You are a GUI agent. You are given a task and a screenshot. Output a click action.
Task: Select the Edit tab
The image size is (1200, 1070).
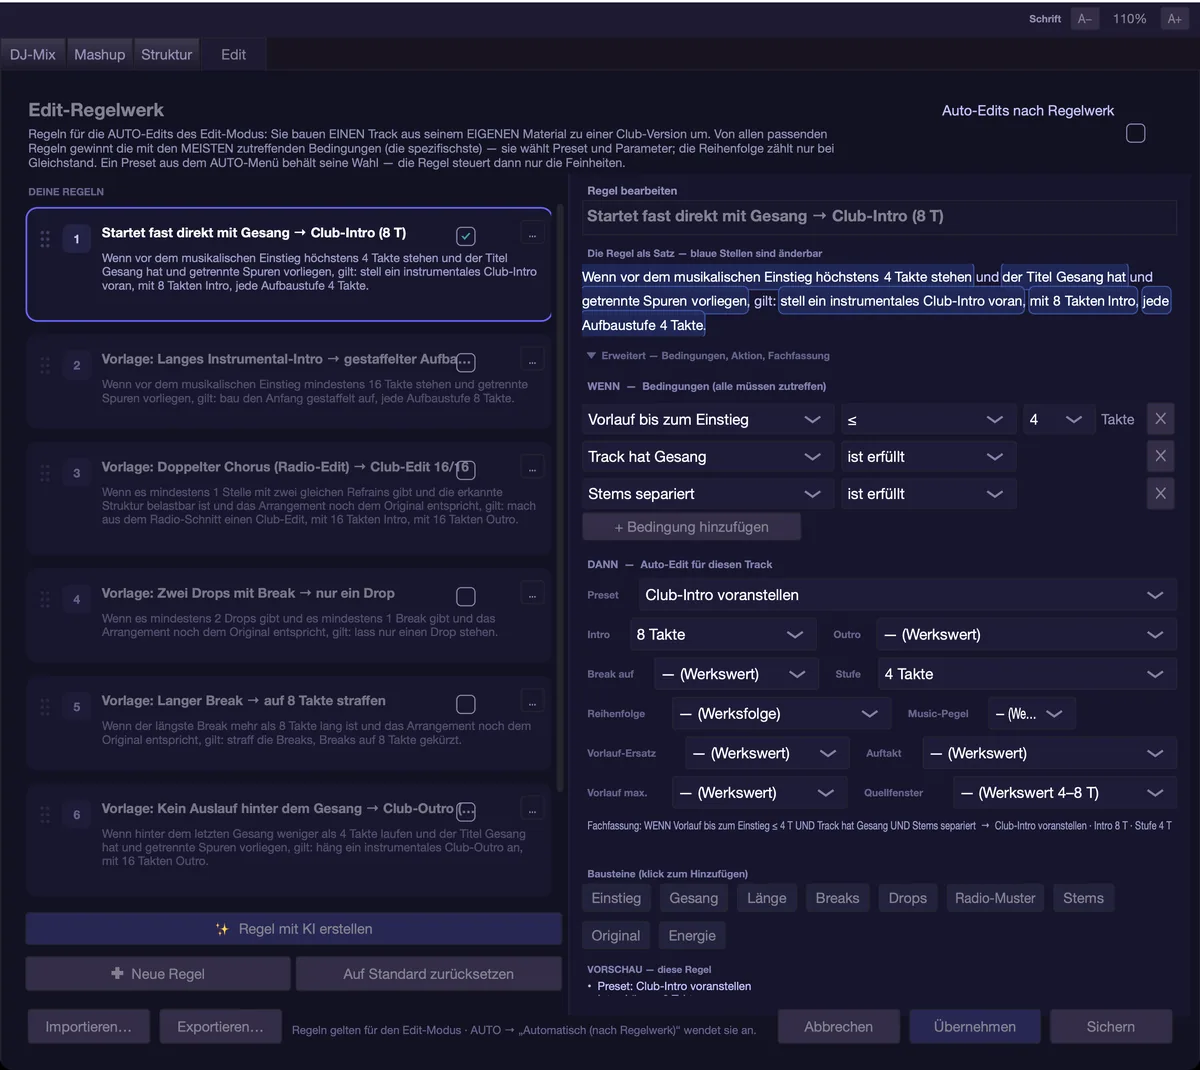pos(233,55)
